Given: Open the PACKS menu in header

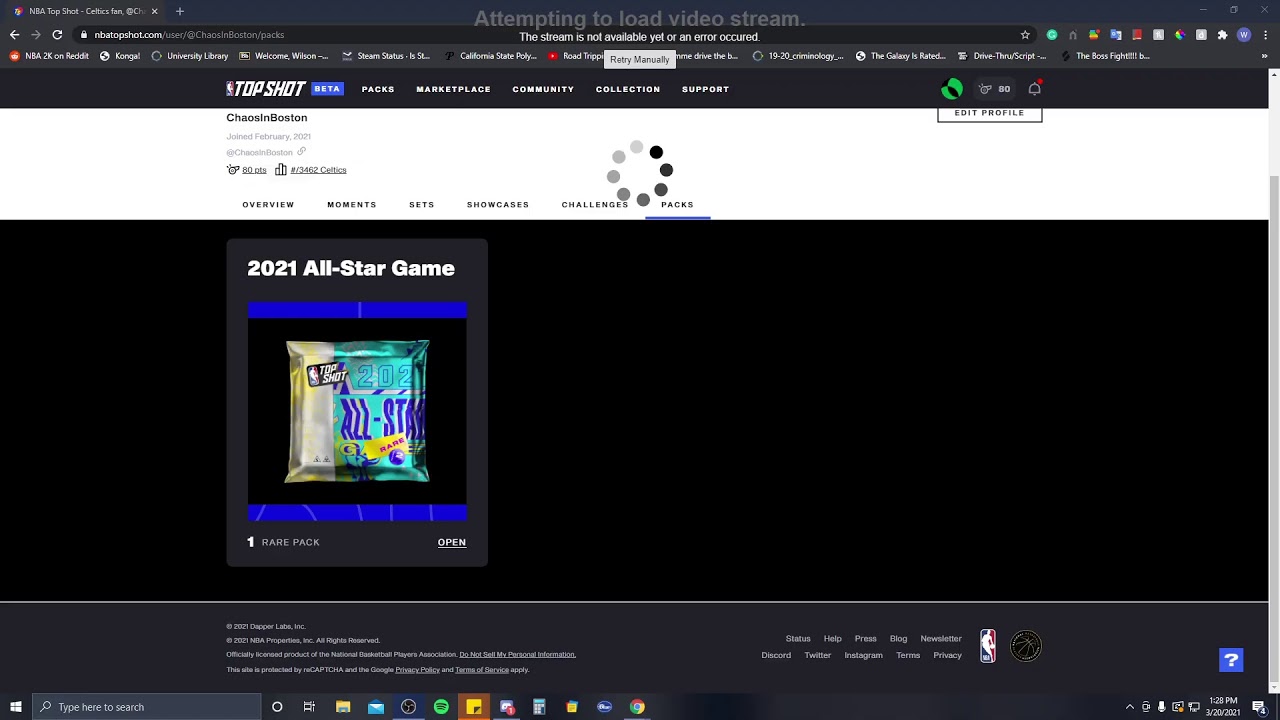Looking at the screenshot, I should 378,89.
